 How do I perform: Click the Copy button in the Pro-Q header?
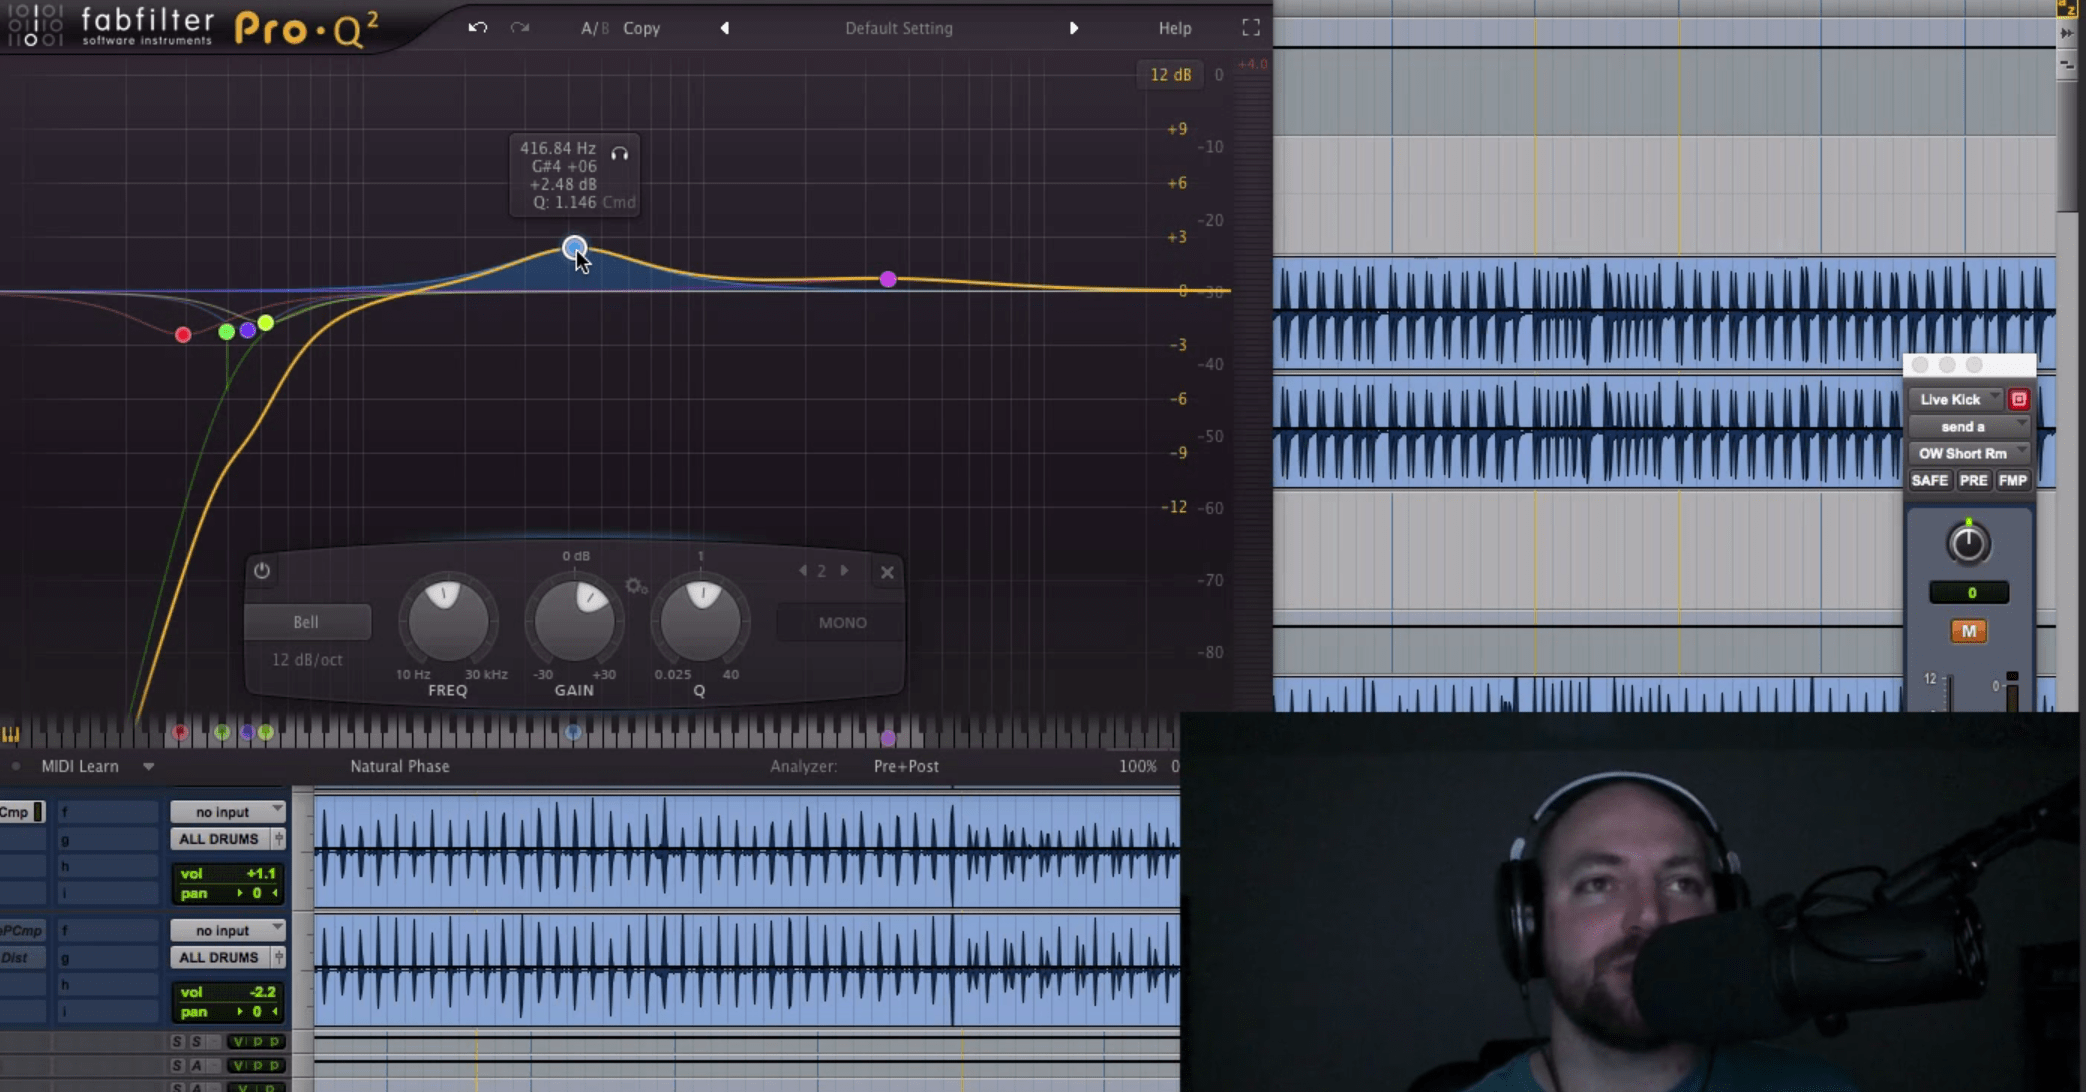tap(640, 28)
